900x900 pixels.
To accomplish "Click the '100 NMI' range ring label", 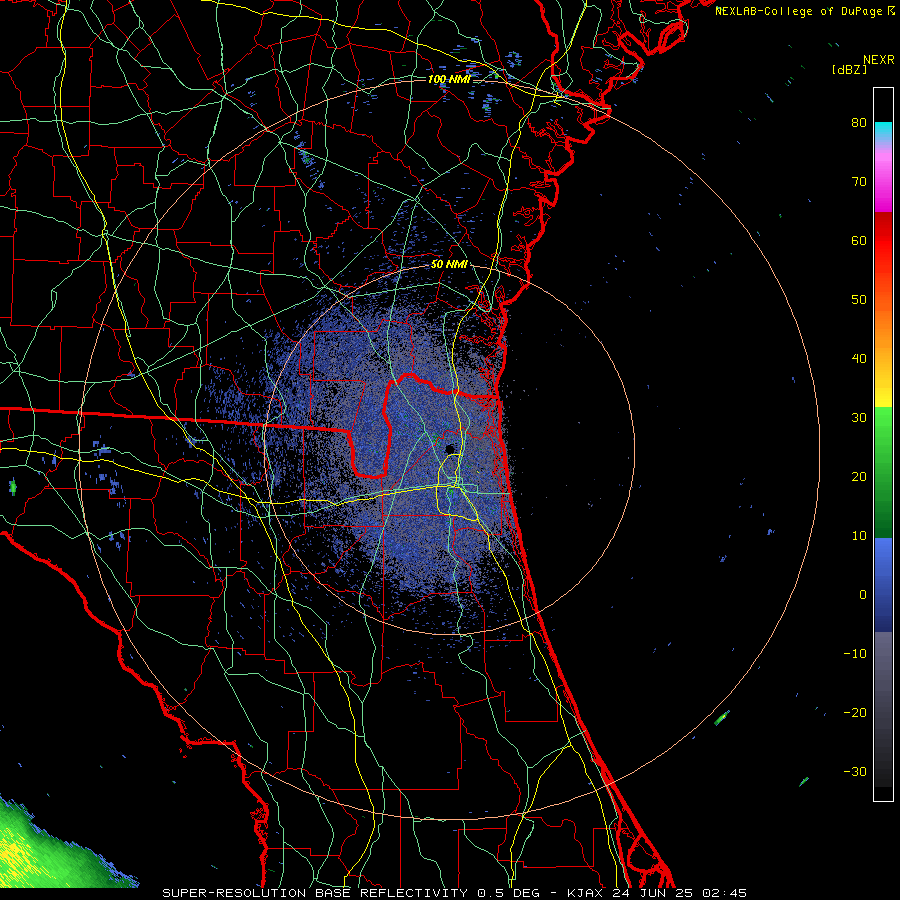I will 449,79.
